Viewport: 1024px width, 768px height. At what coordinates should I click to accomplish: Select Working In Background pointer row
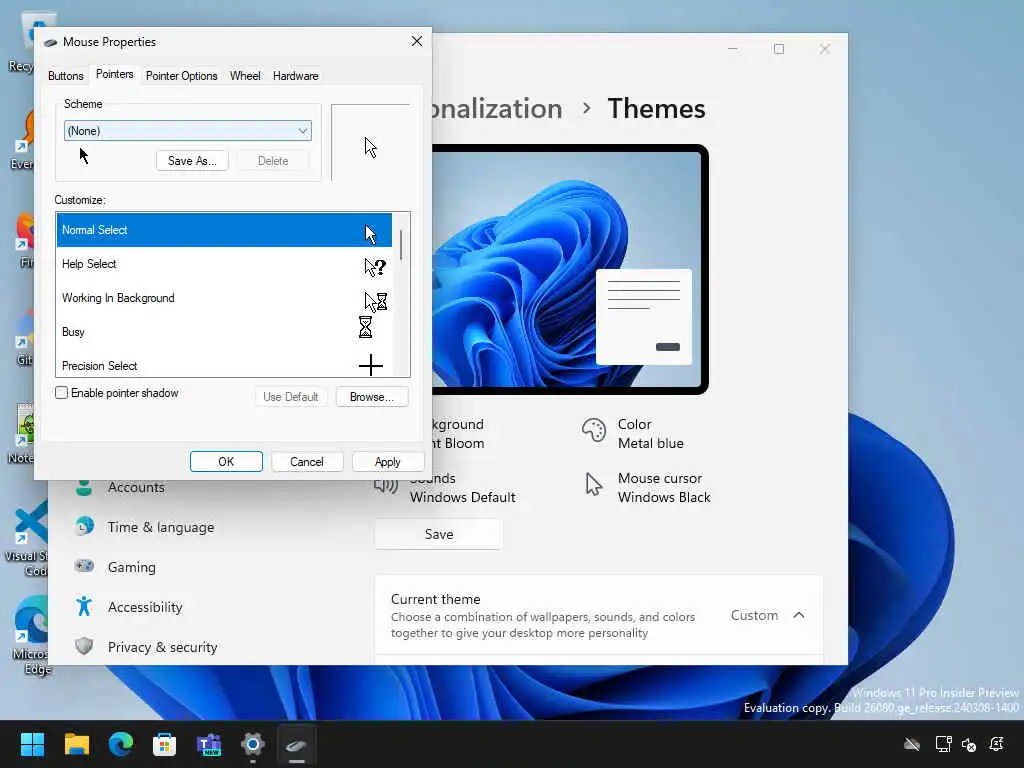click(224, 298)
